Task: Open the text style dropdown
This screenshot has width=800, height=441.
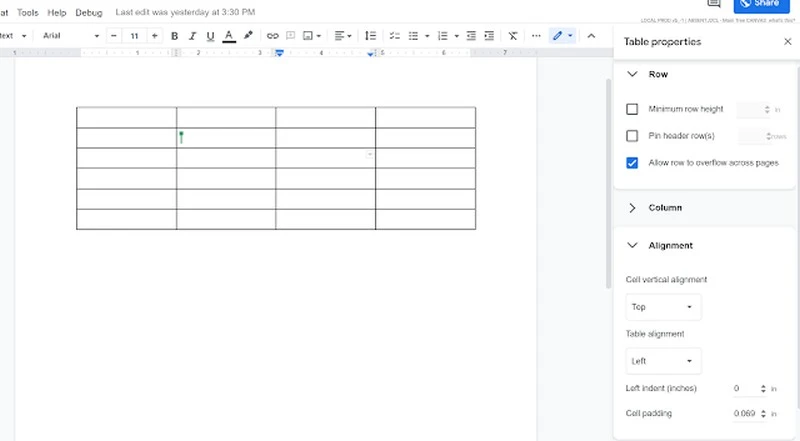Action: (x=13, y=36)
